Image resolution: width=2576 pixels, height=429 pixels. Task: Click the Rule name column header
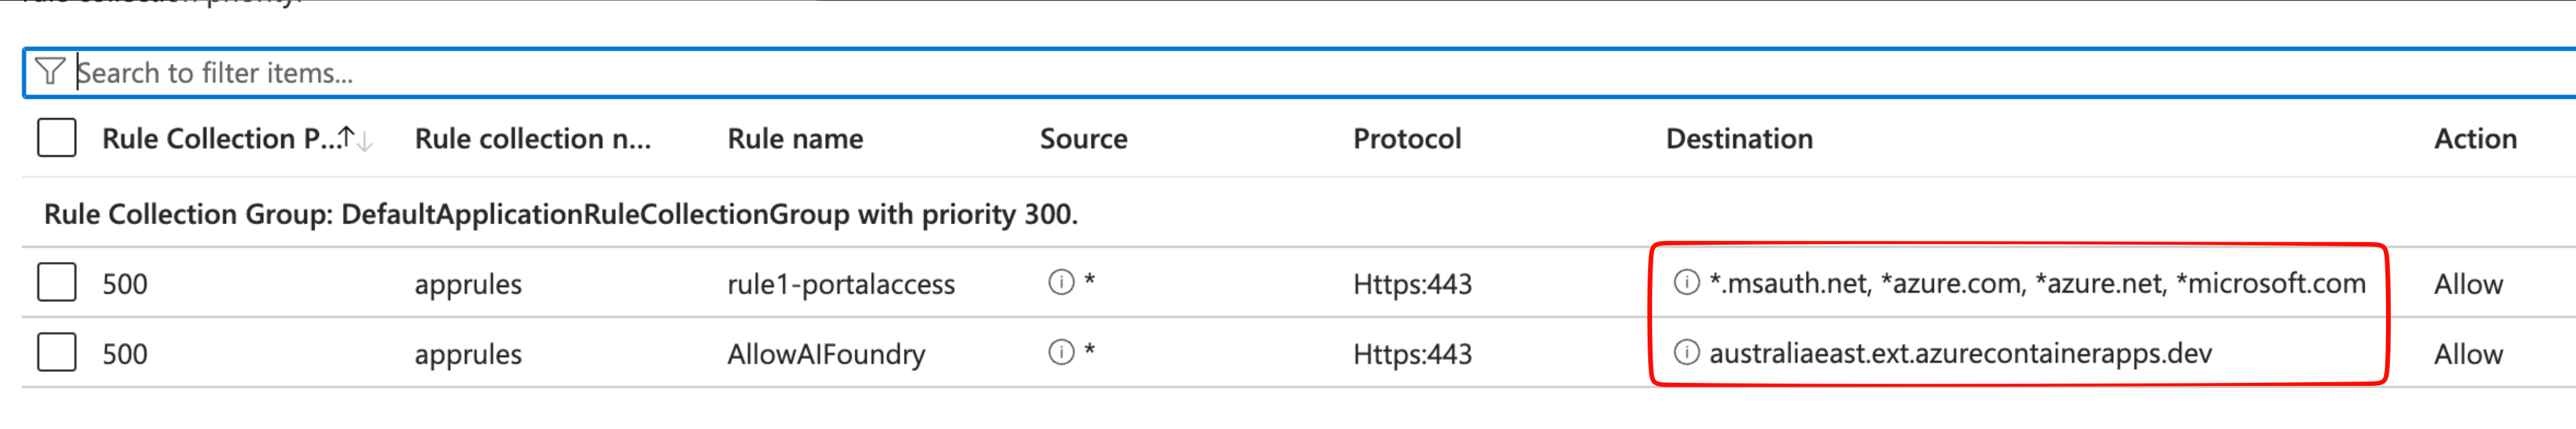coord(795,139)
